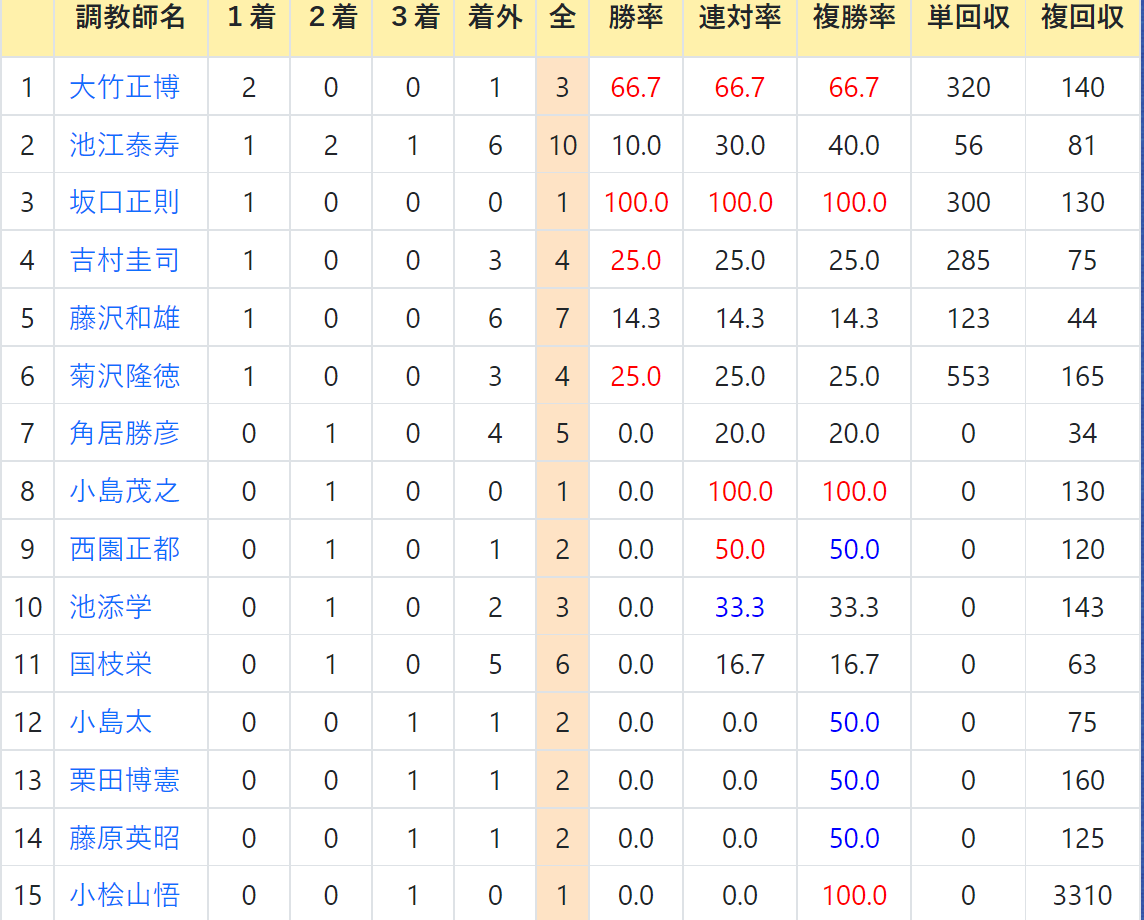Select the 16.7 連対率 value for 国枝栄
This screenshot has width=1144, height=920.
[x=740, y=665]
